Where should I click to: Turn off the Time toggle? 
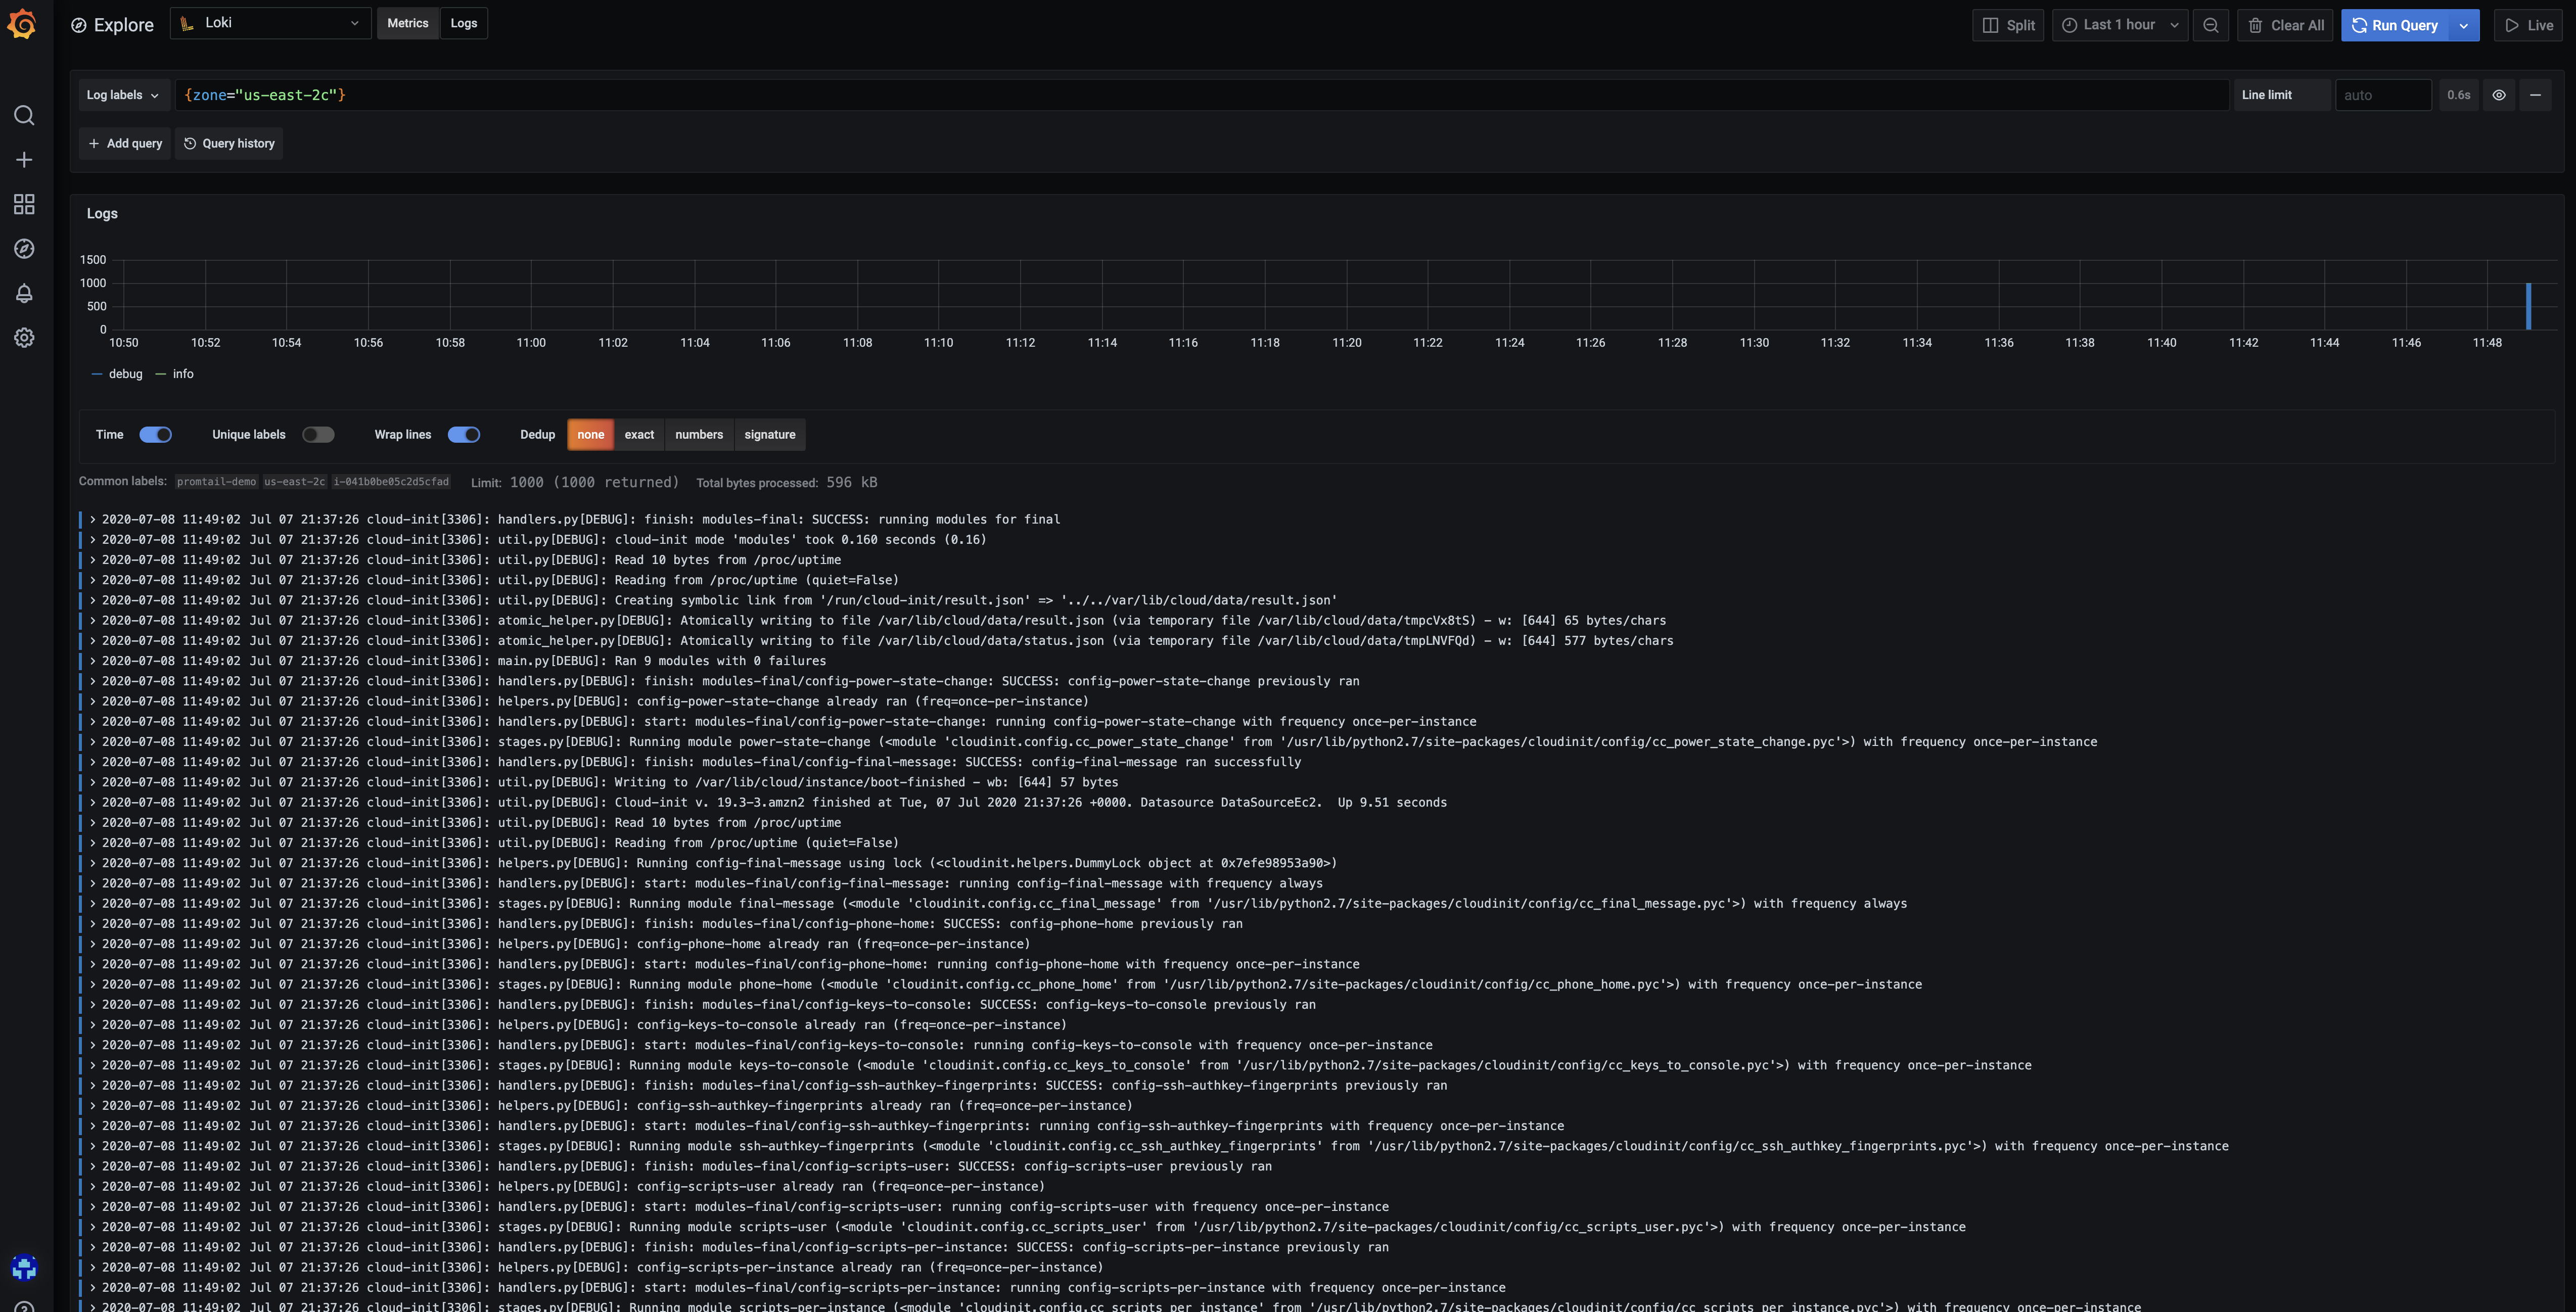point(155,434)
